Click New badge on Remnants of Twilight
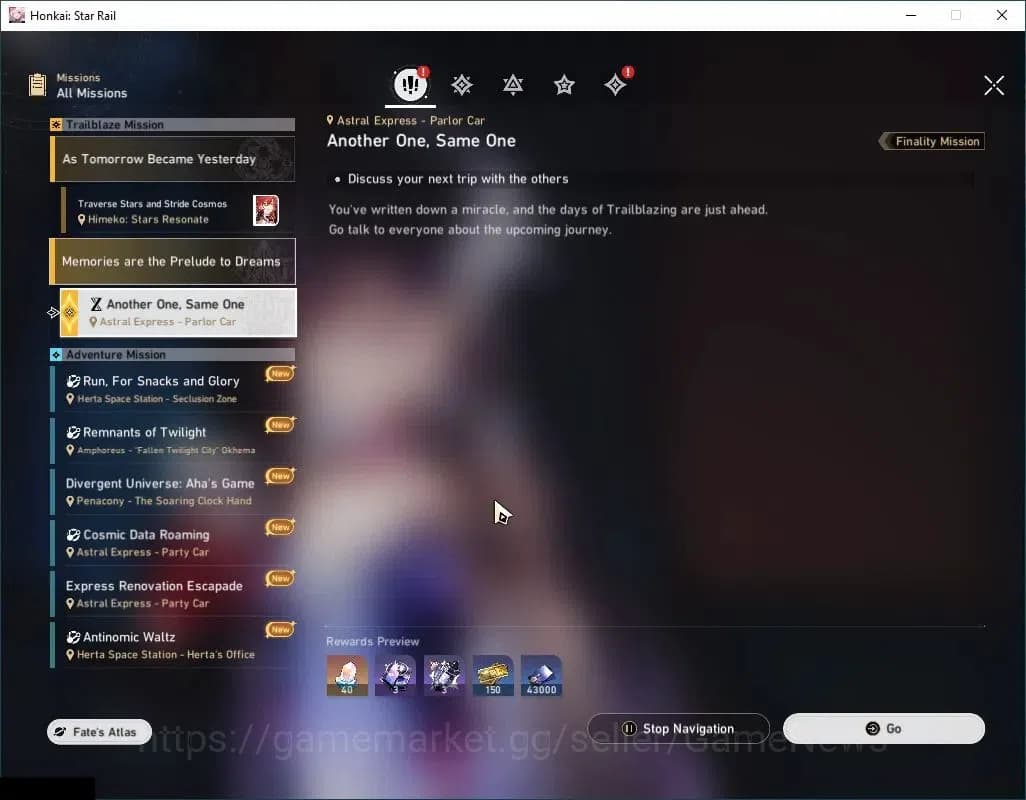Viewport: 1026px width, 800px height. 281,425
